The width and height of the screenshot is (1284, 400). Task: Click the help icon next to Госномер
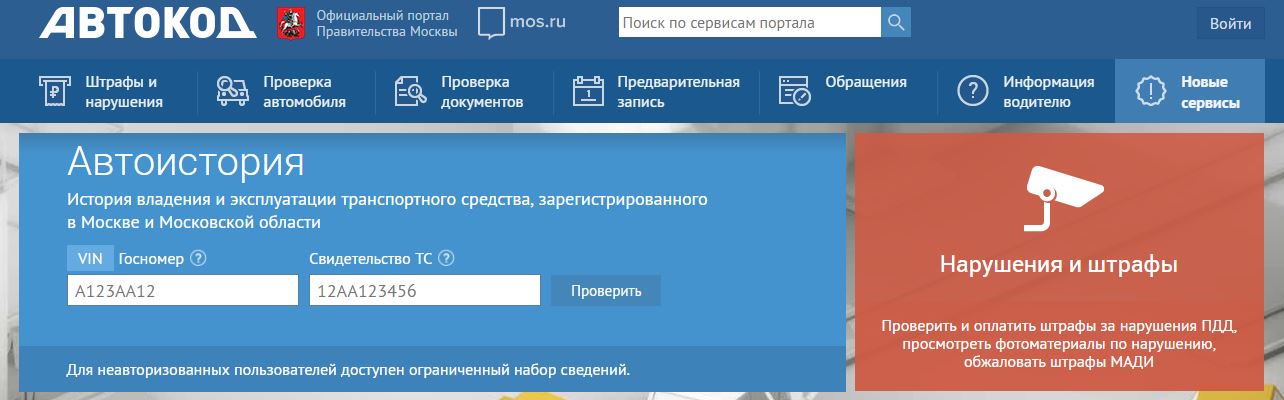click(x=198, y=258)
